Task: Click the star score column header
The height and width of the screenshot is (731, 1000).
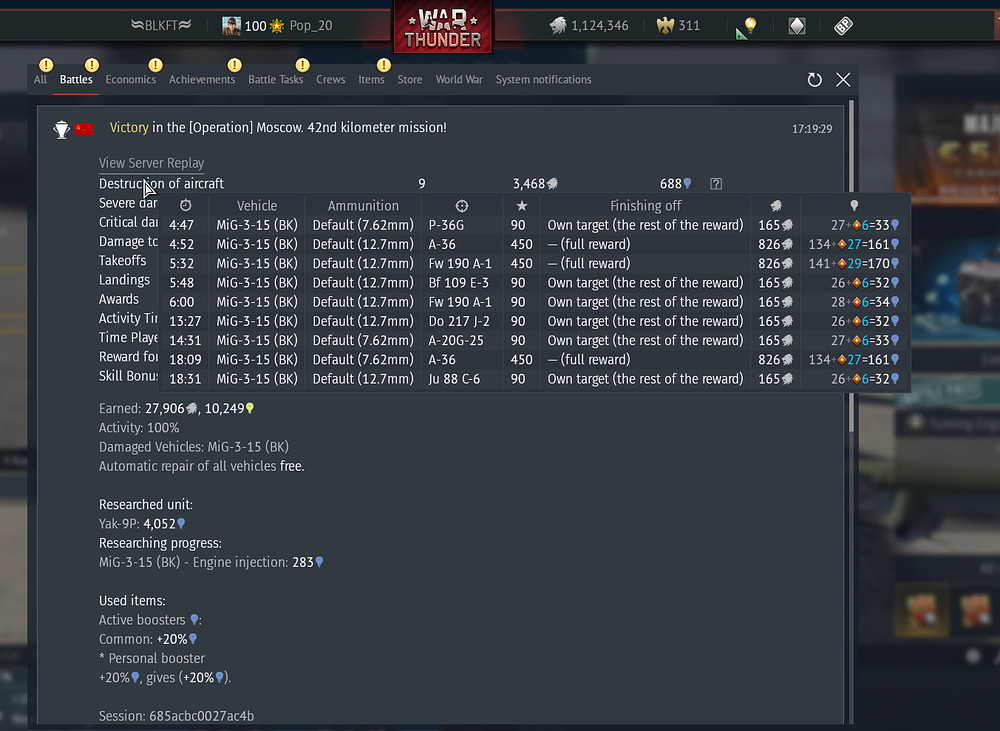Action: pyautogui.click(x=522, y=205)
